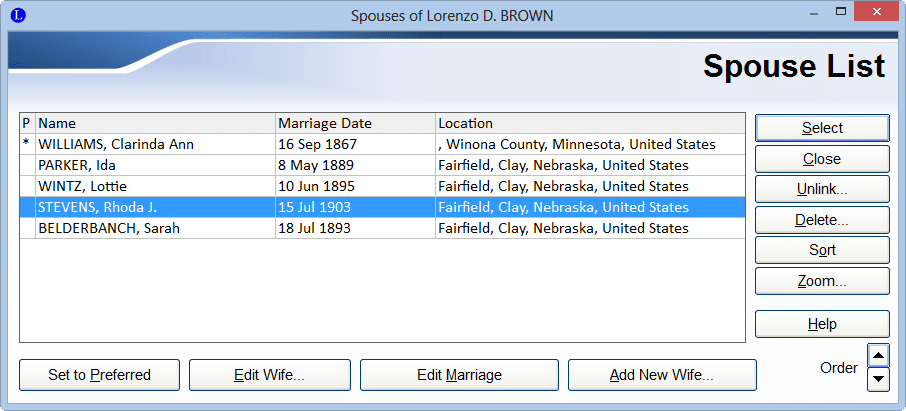The height and width of the screenshot is (411, 906).
Task: Click Edit Marriage button
Action: [459, 375]
